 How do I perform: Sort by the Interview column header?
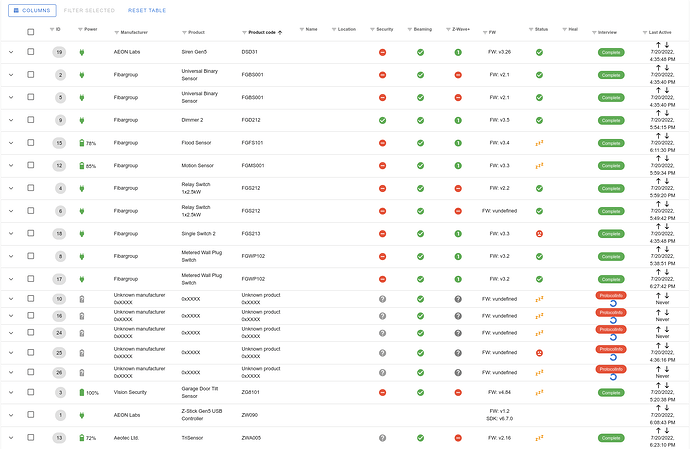pos(607,32)
